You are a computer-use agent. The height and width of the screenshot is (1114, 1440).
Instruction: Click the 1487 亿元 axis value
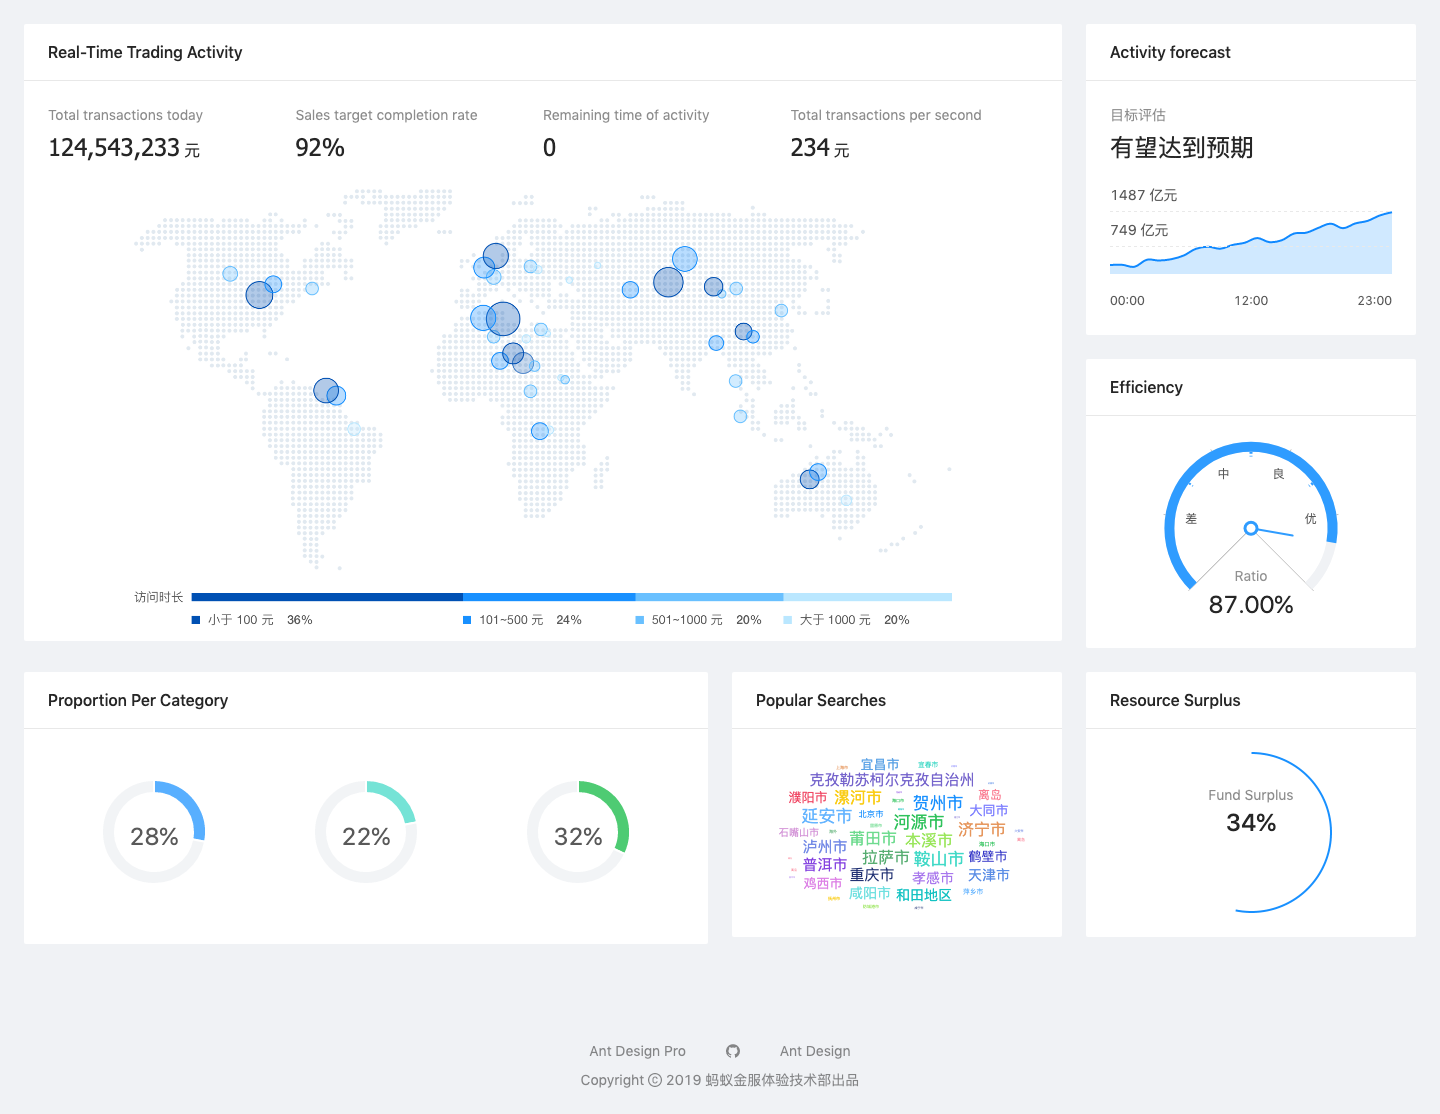click(1144, 195)
